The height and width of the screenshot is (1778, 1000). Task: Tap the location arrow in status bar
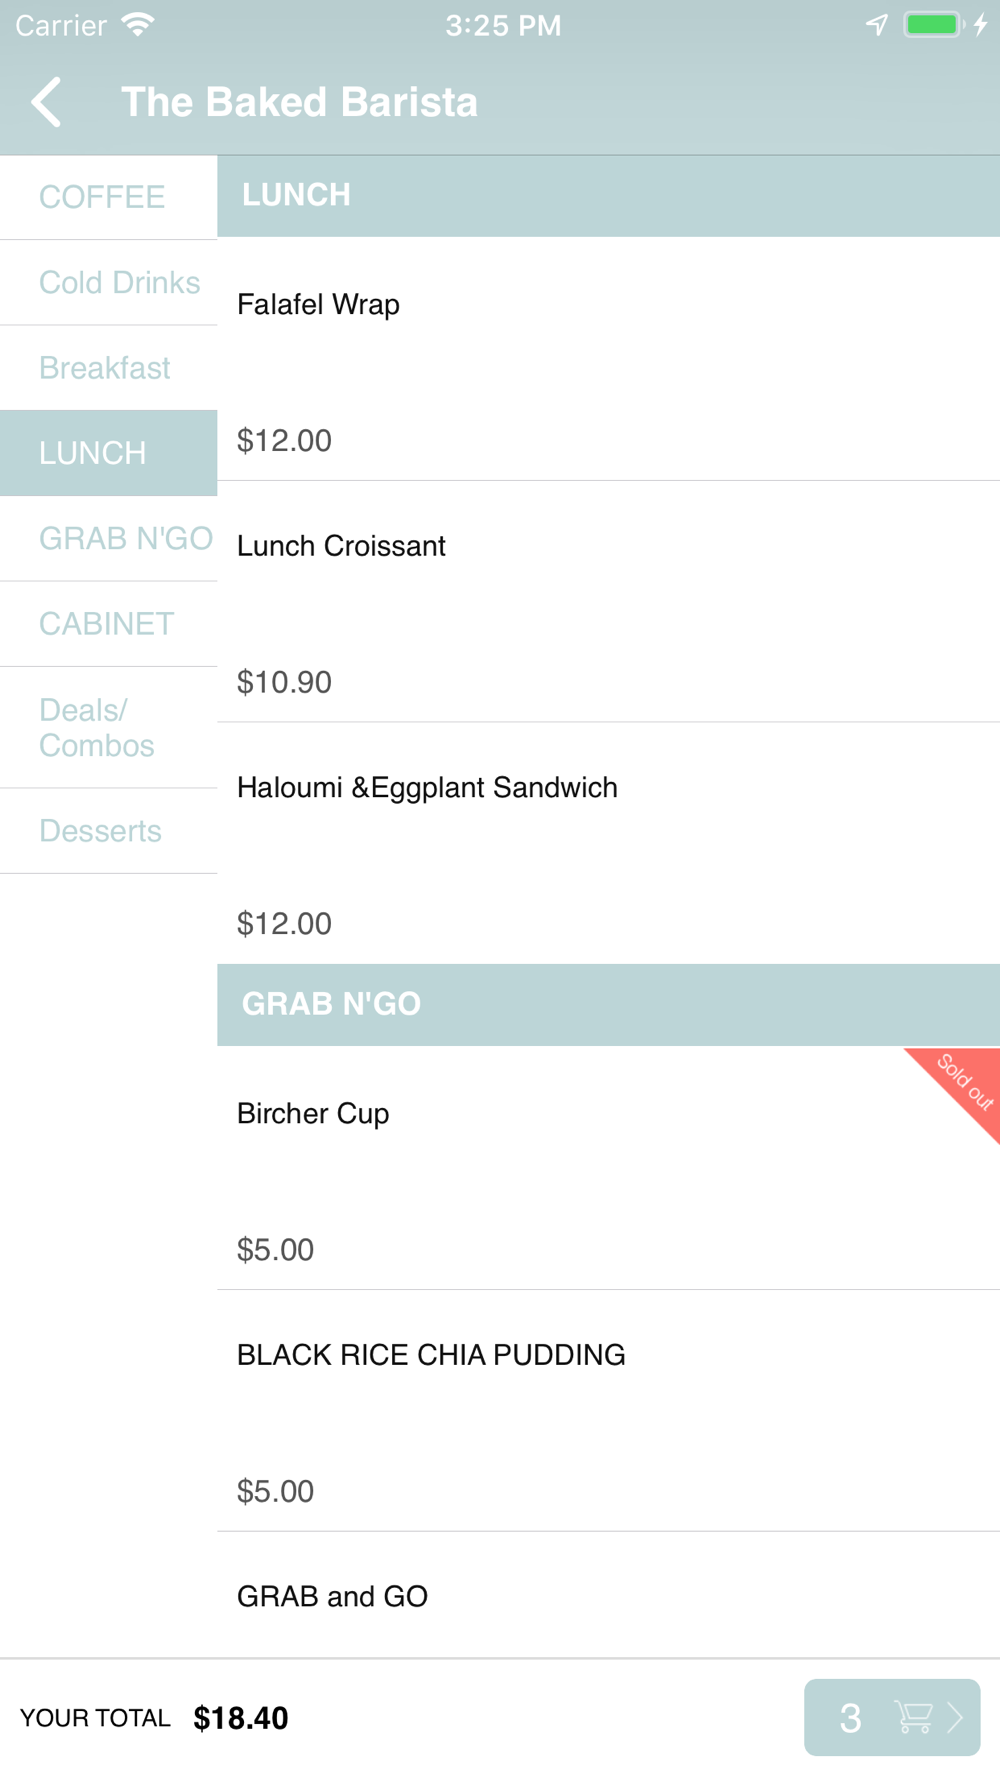click(877, 25)
